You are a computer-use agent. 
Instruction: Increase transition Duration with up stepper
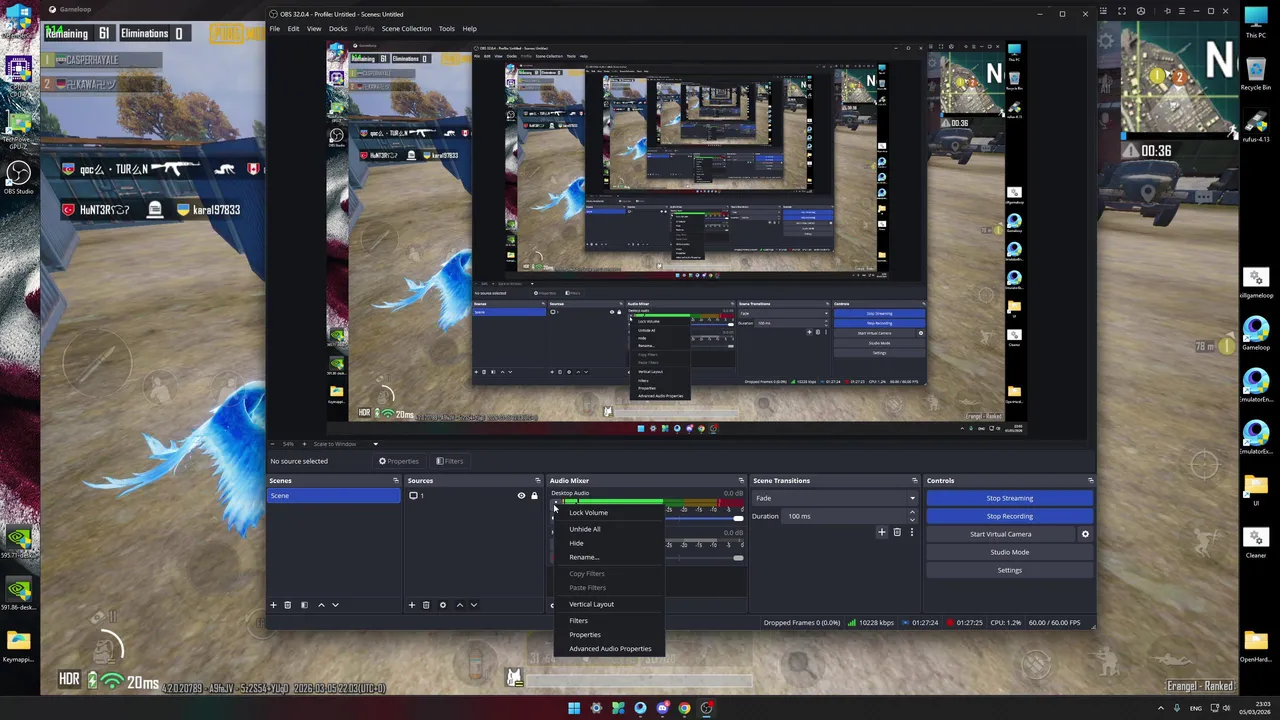point(911,513)
